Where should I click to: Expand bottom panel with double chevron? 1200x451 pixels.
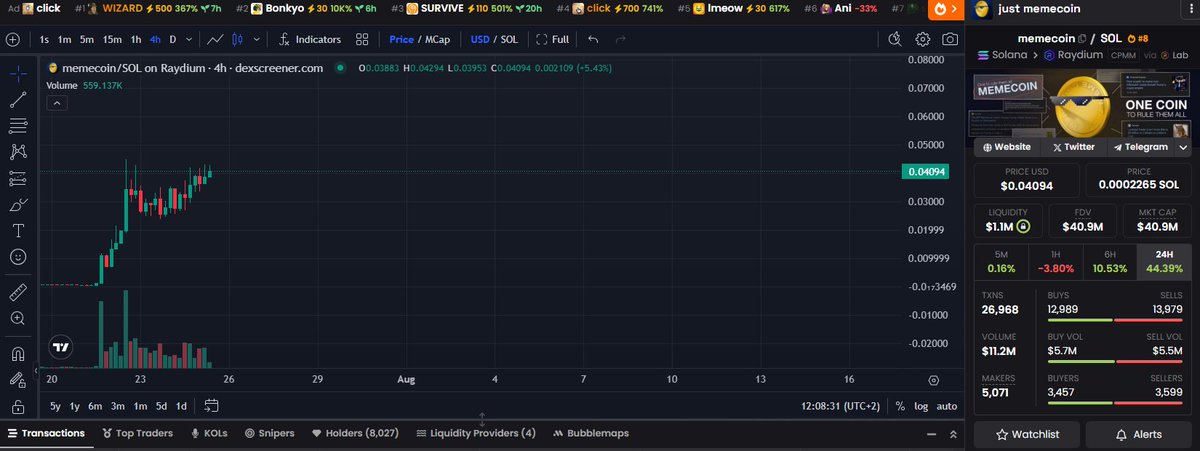[953, 434]
